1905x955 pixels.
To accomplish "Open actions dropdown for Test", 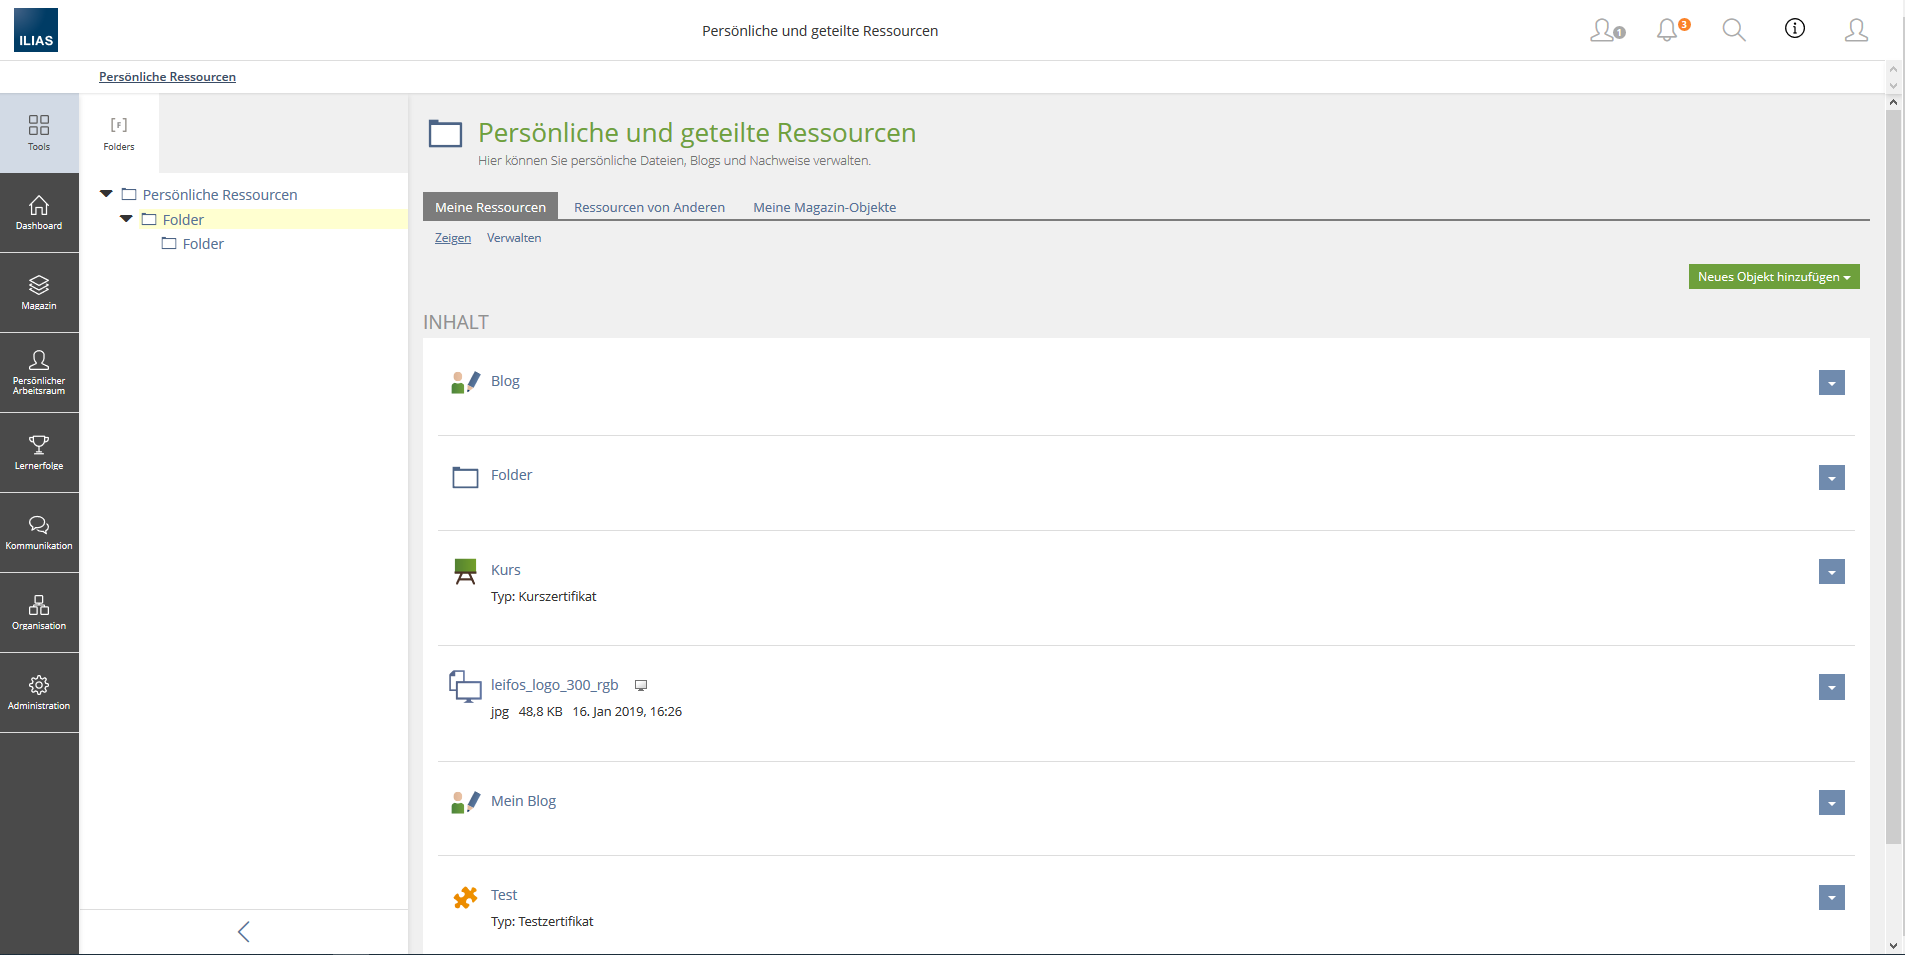I will [x=1832, y=898].
